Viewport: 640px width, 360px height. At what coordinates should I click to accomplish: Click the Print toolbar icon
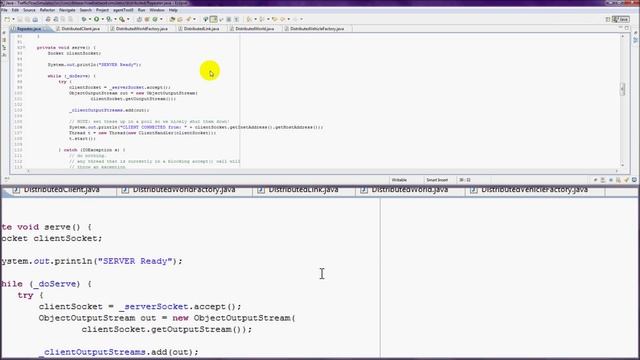click(x=36, y=19)
